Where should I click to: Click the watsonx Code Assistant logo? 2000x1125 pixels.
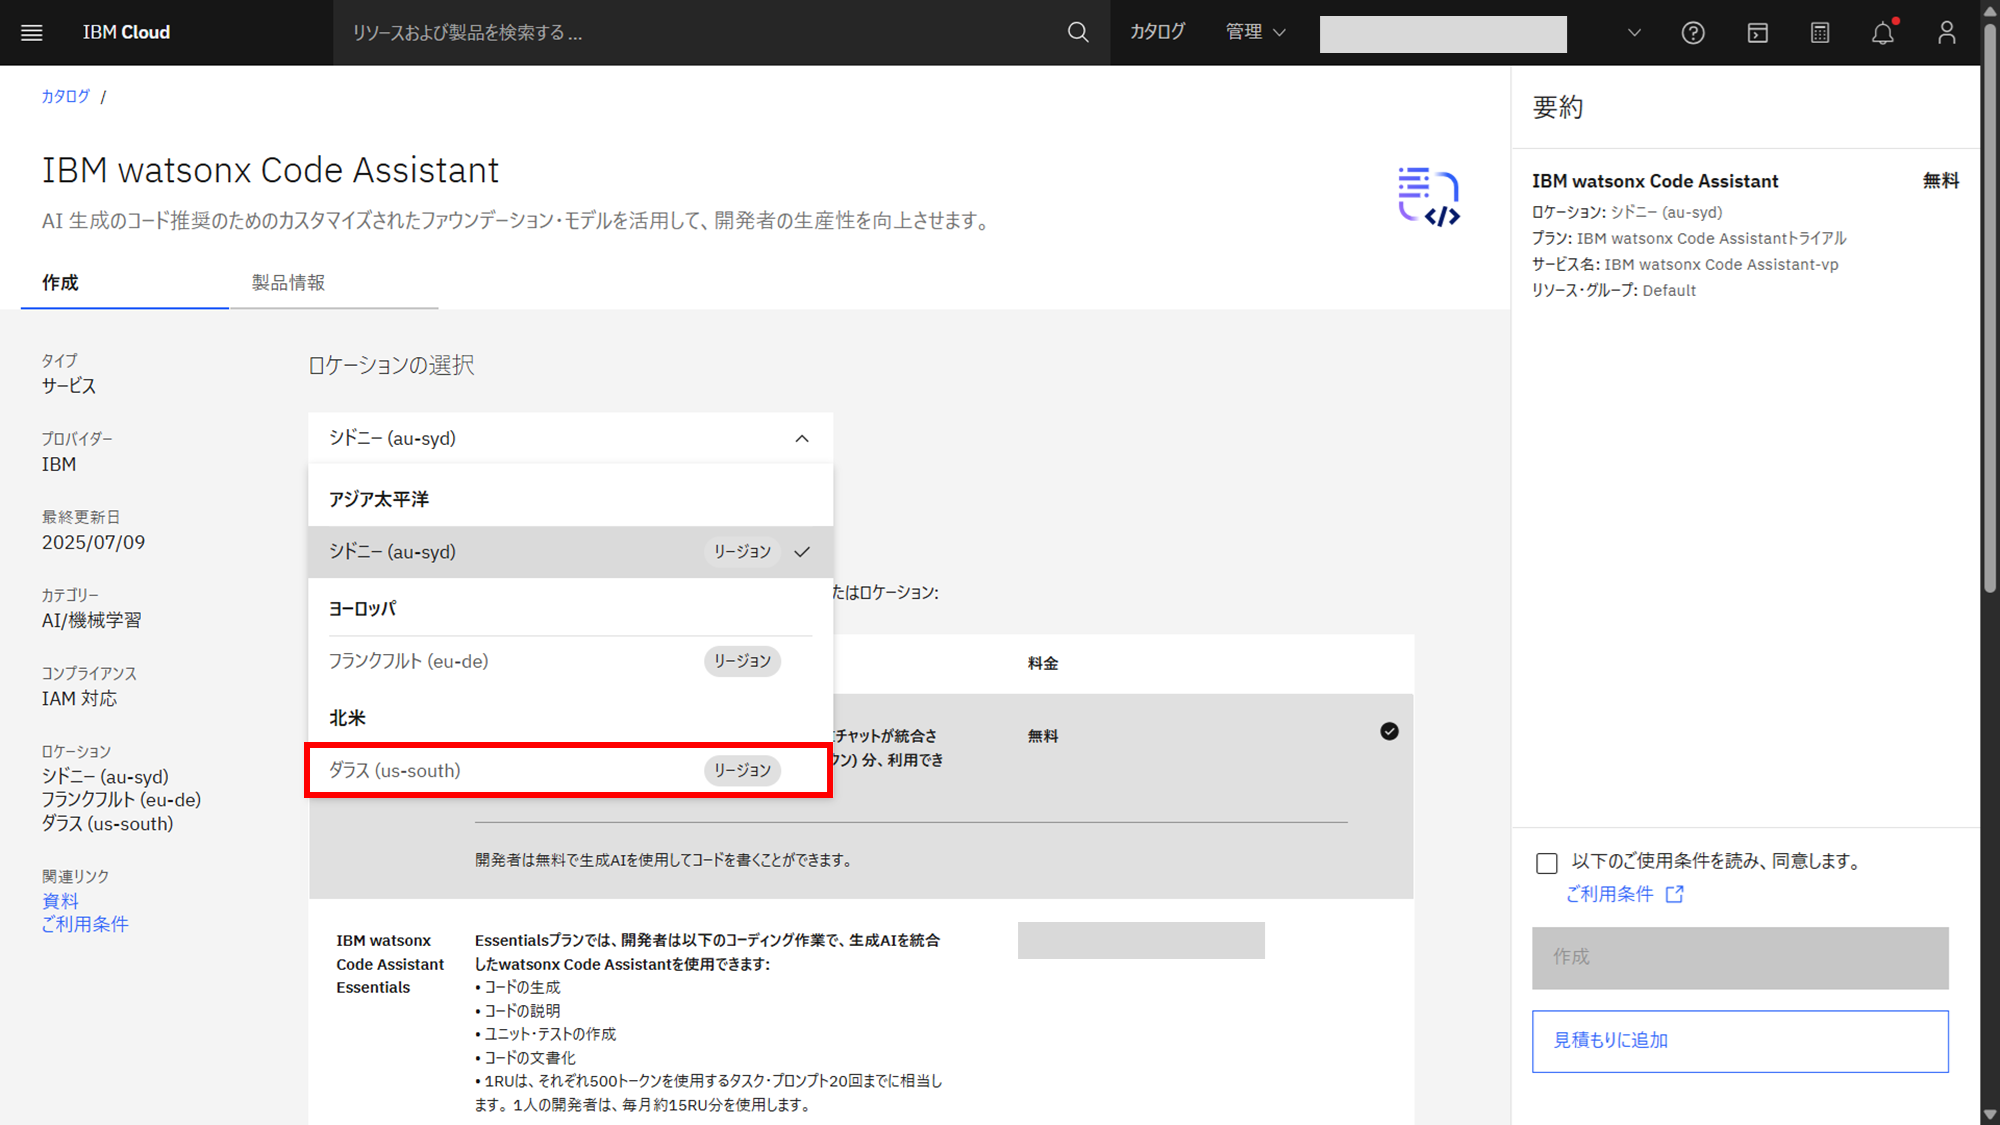click(x=1428, y=196)
